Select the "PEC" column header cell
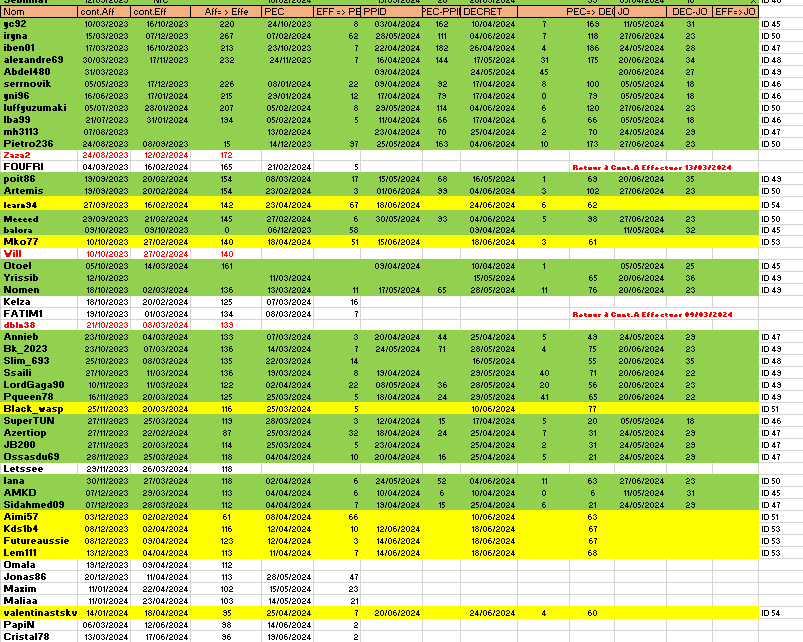Viewport: 803px width, 642px height. point(287,12)
